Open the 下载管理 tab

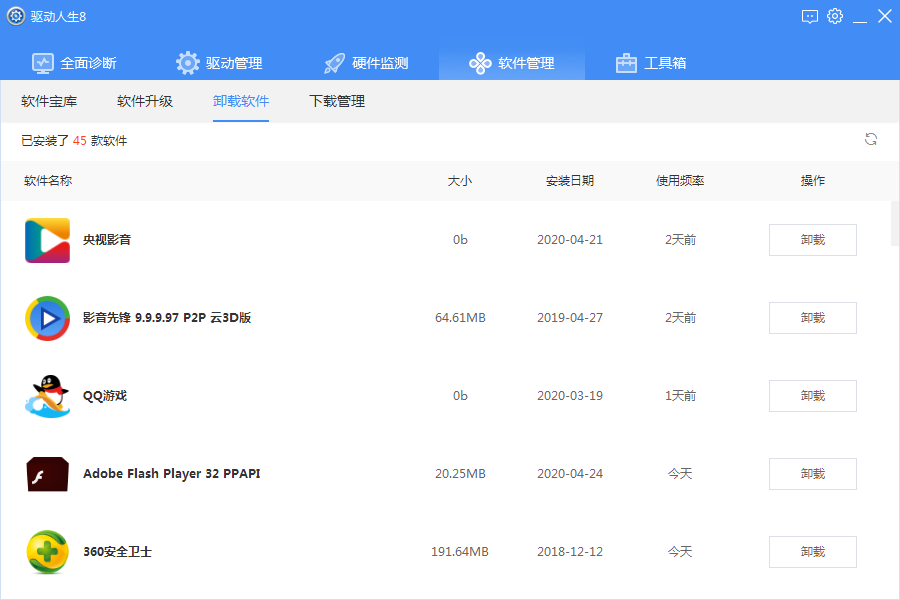point(336,101)
